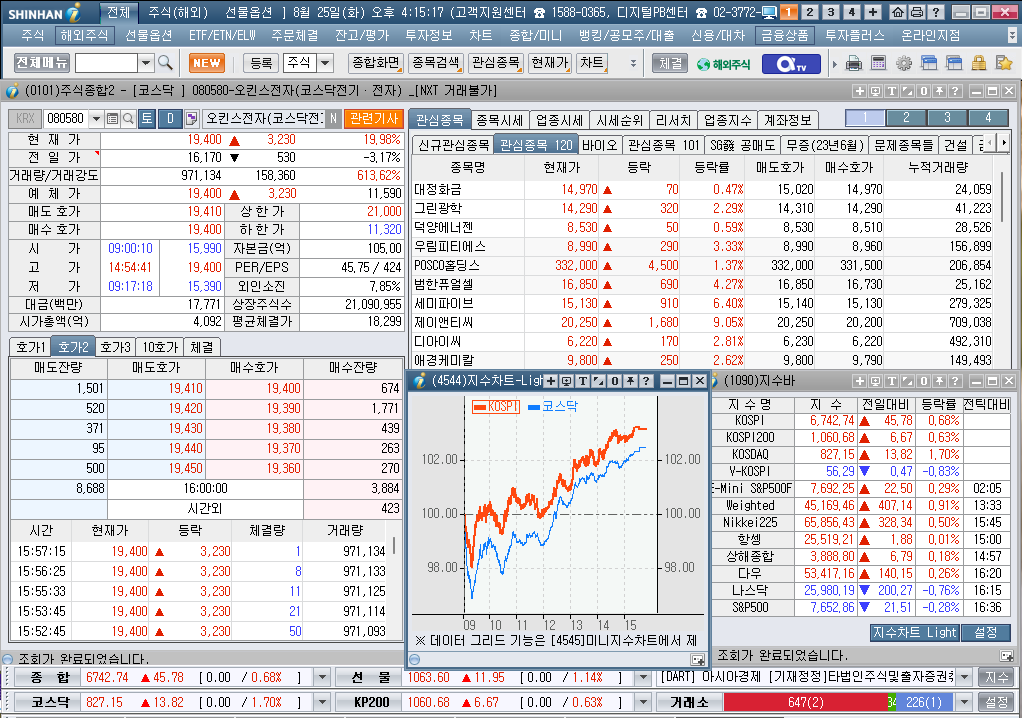Viewport: 1022px width, 718px height.
Task: Expand the right arrow before toolbar printer
Action: coord(834,64)
